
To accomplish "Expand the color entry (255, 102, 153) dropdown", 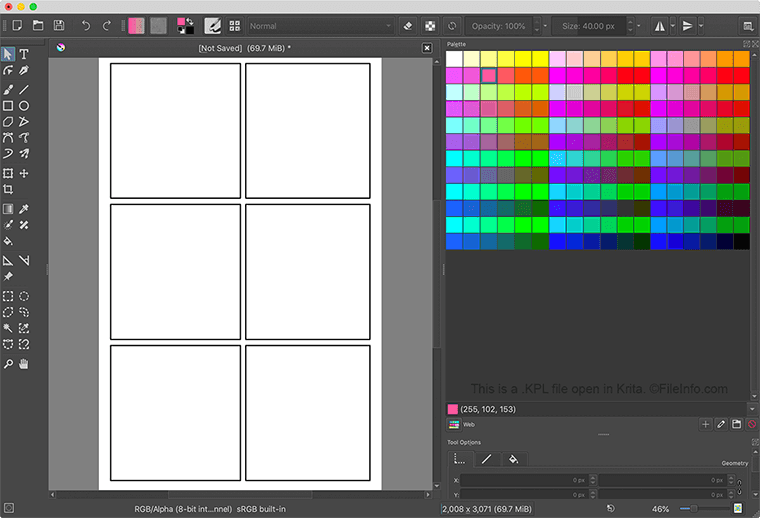I will [x=752, y=409].
